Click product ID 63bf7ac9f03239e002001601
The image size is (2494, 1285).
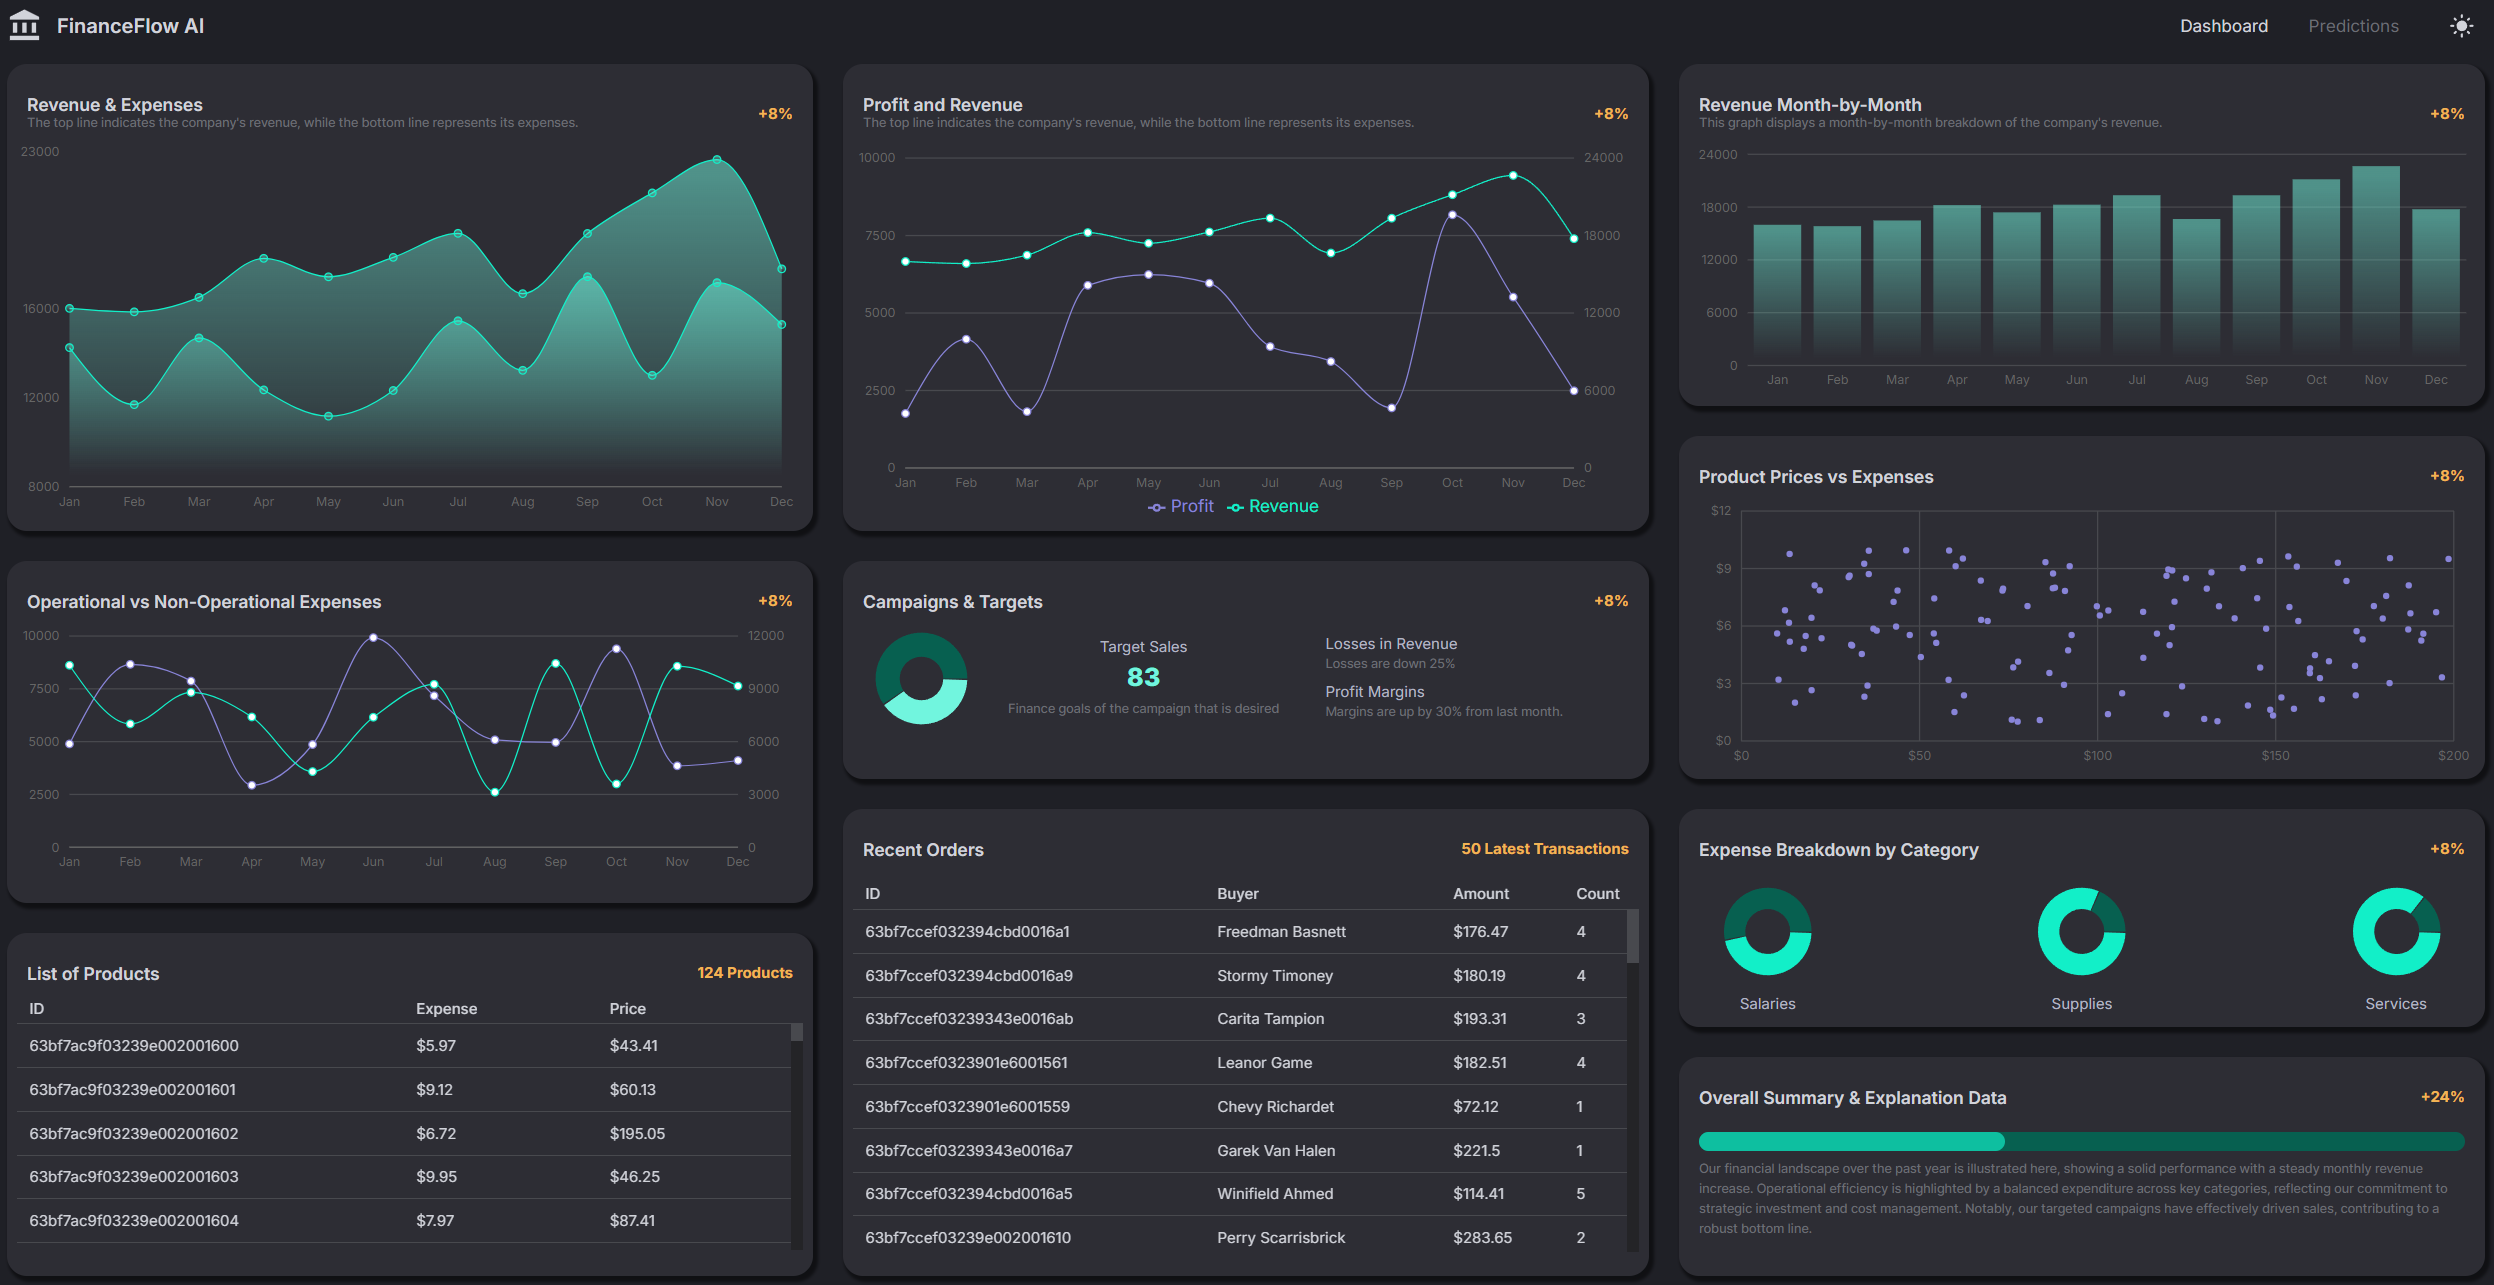click(x=132, y=1090)
